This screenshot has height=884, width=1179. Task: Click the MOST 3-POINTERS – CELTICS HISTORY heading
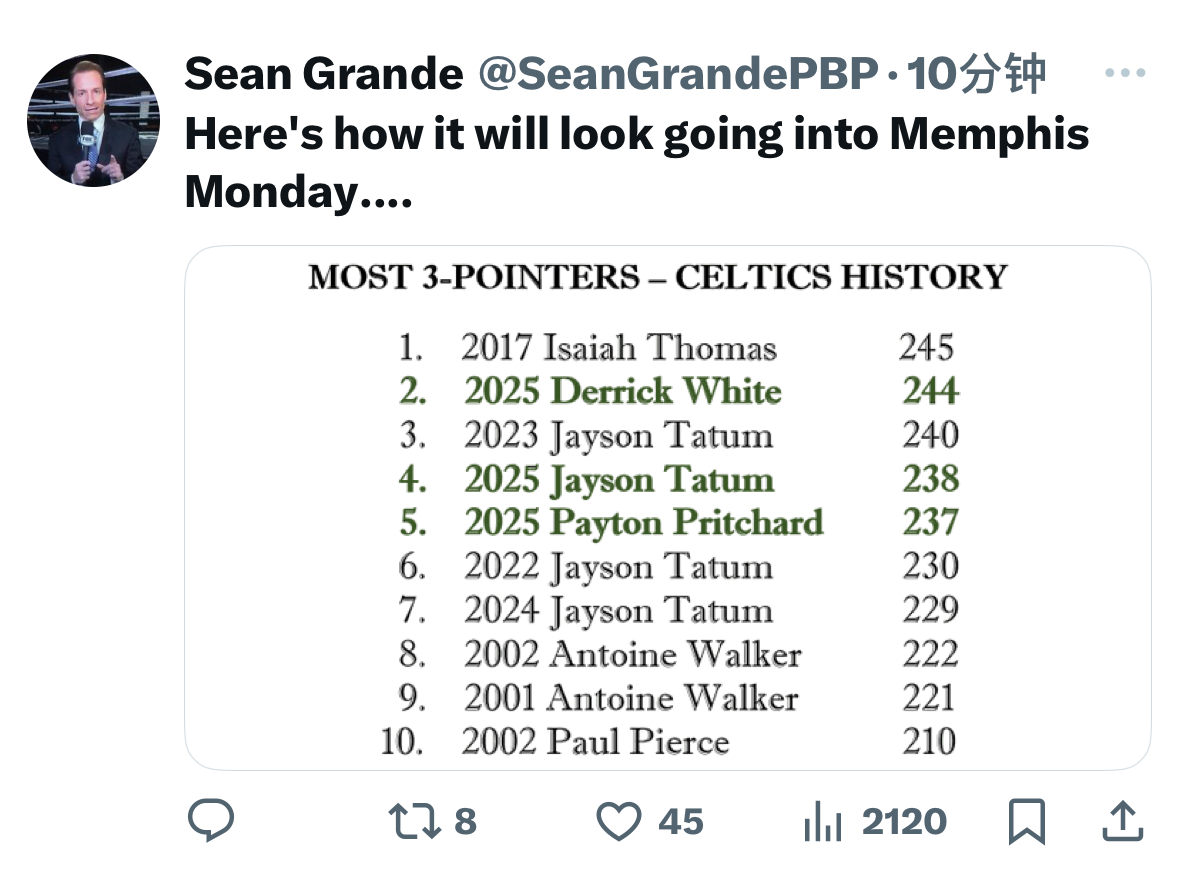tap(658, 277)
